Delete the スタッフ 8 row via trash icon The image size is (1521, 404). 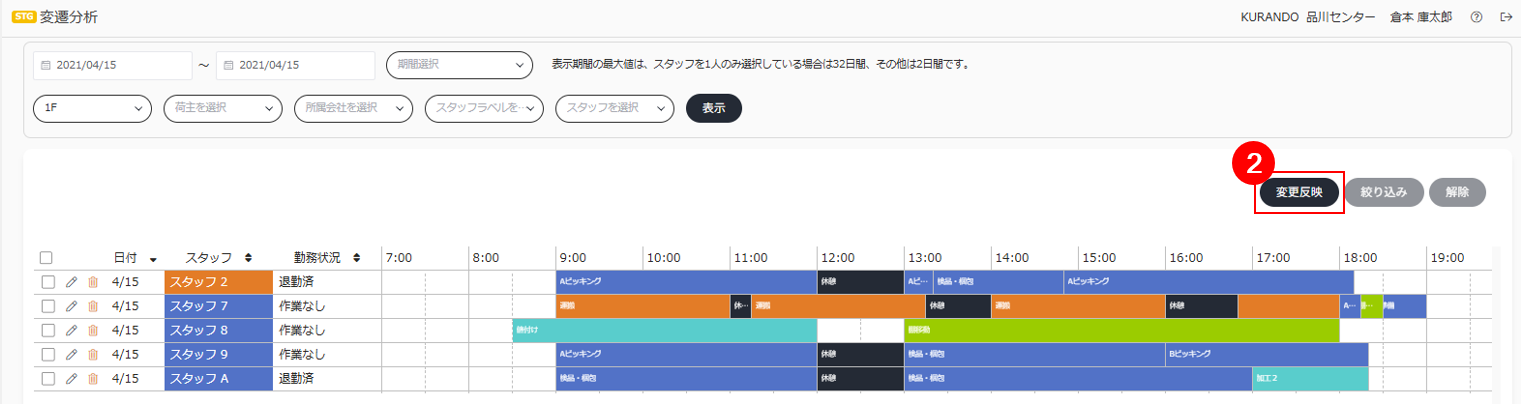click(x=93, y=330)
